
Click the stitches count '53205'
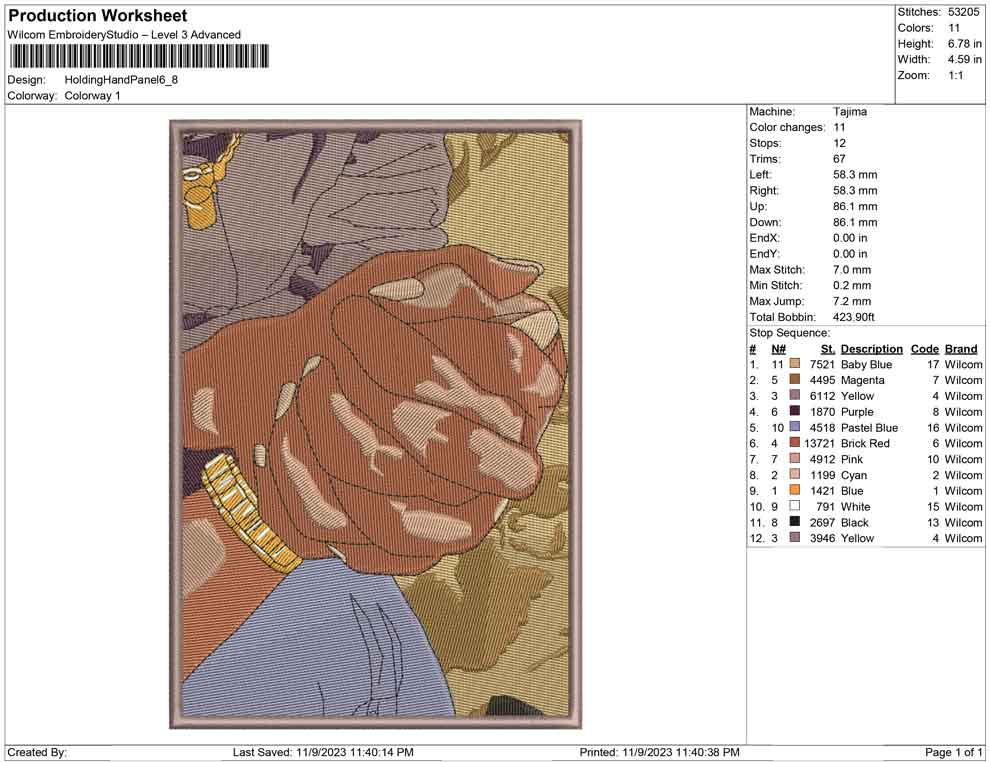[x=964, y=12]
